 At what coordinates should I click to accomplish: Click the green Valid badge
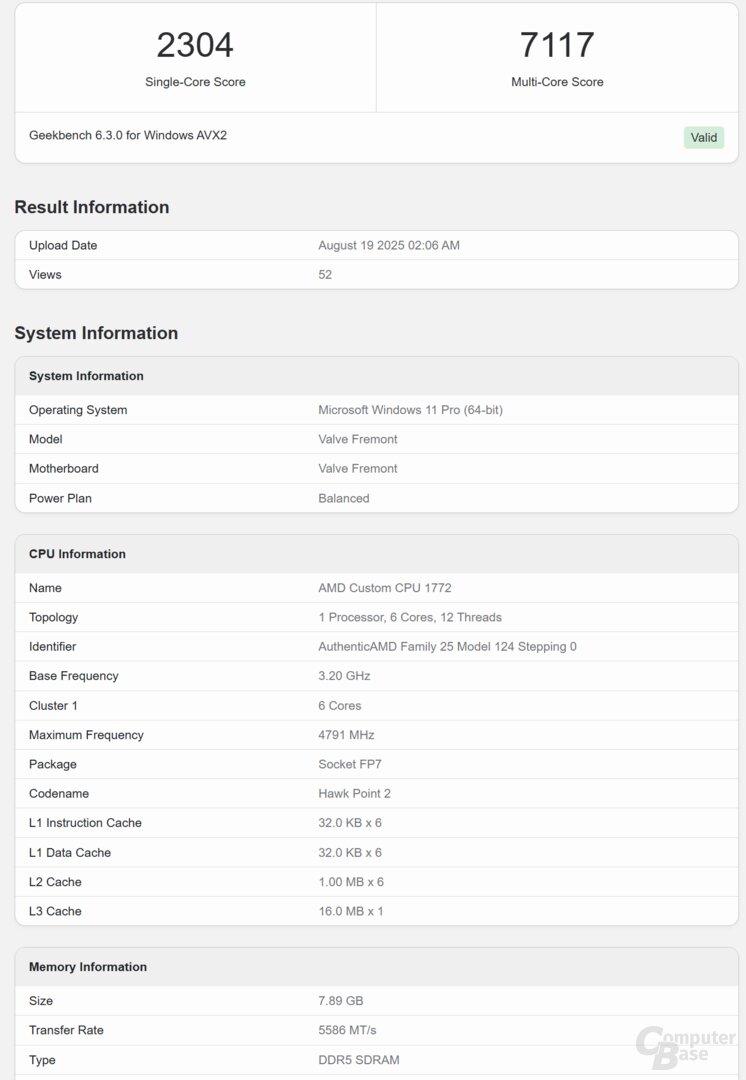coord(703,137)
